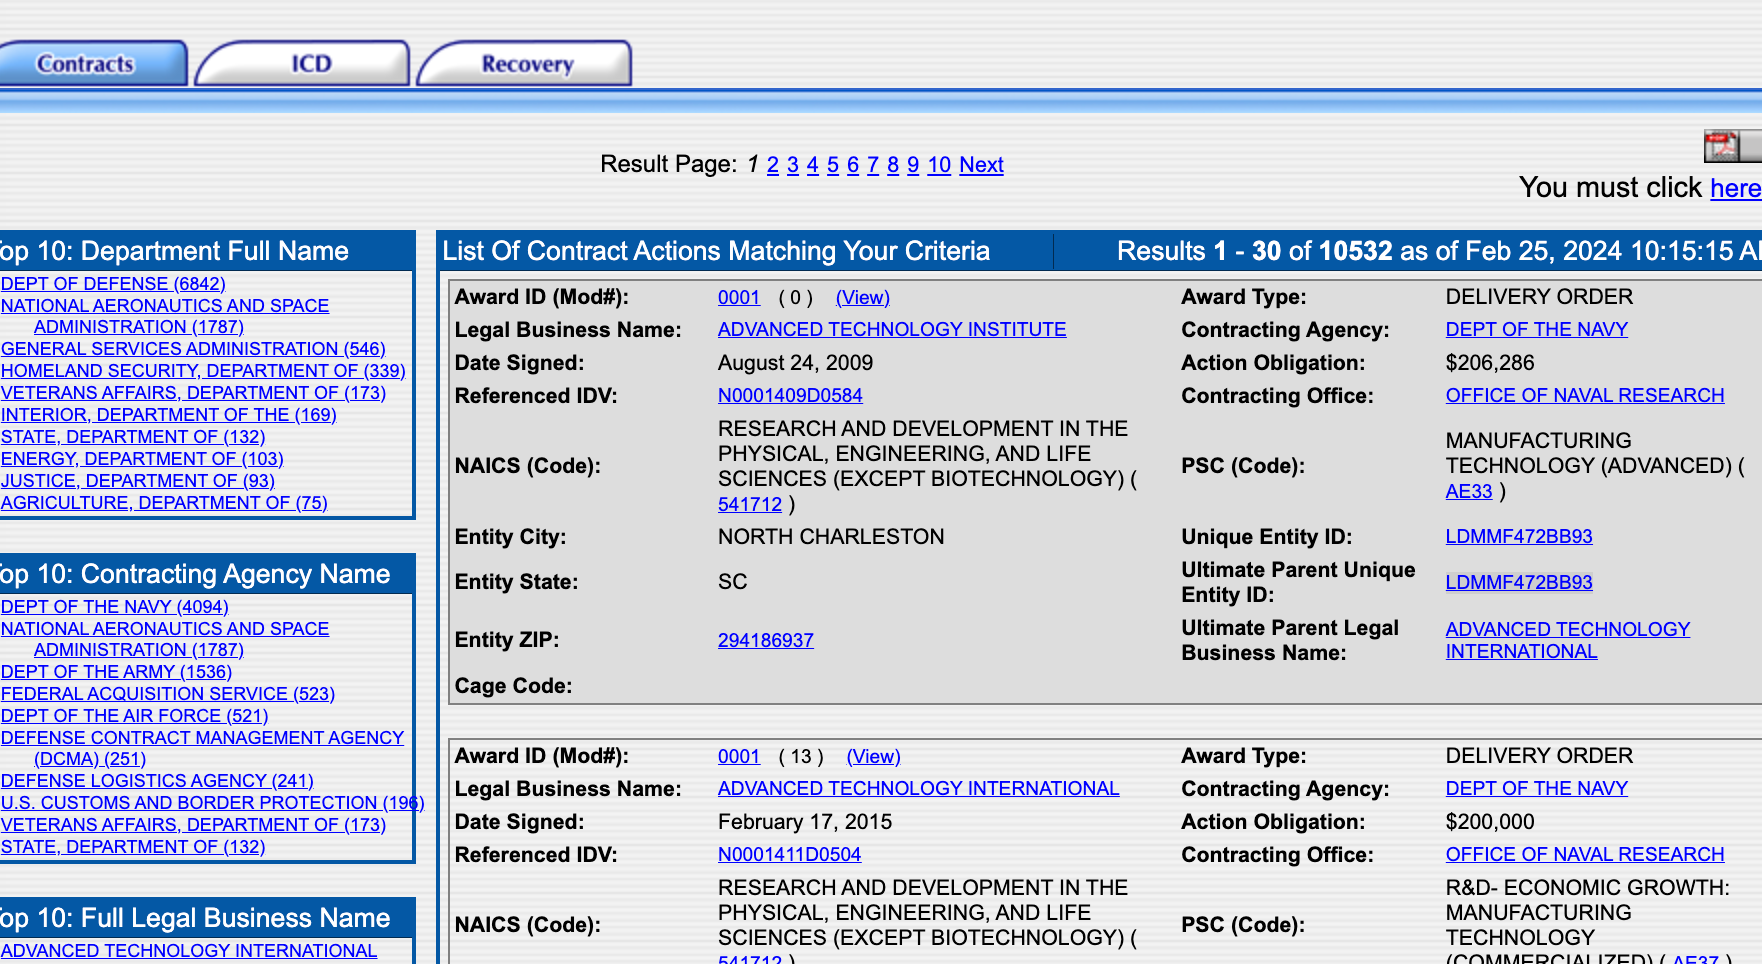Filter by STATE, DEPARTMENT OF (132) in Department list
Screen dimensions: 1762x964
pyautogui.click(x=133, y=437)
